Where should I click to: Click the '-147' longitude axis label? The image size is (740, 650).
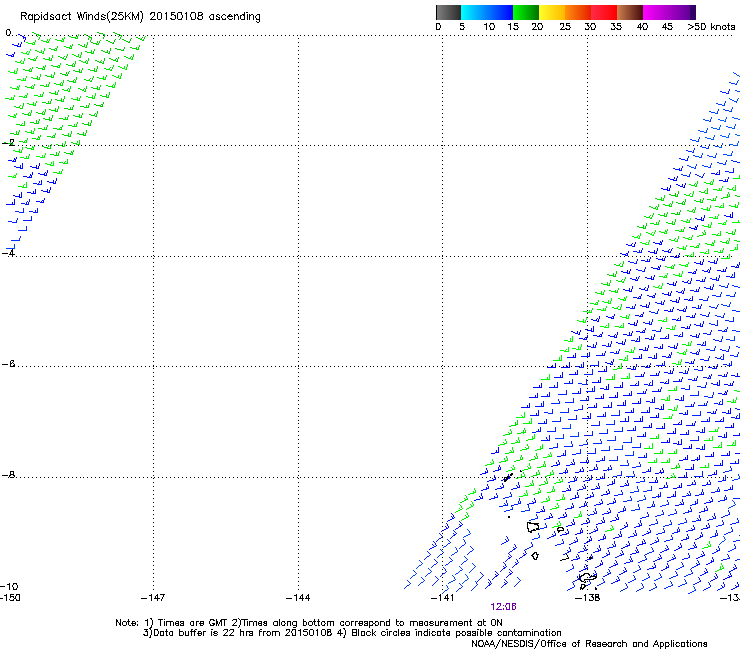click(x=153, y=598)
